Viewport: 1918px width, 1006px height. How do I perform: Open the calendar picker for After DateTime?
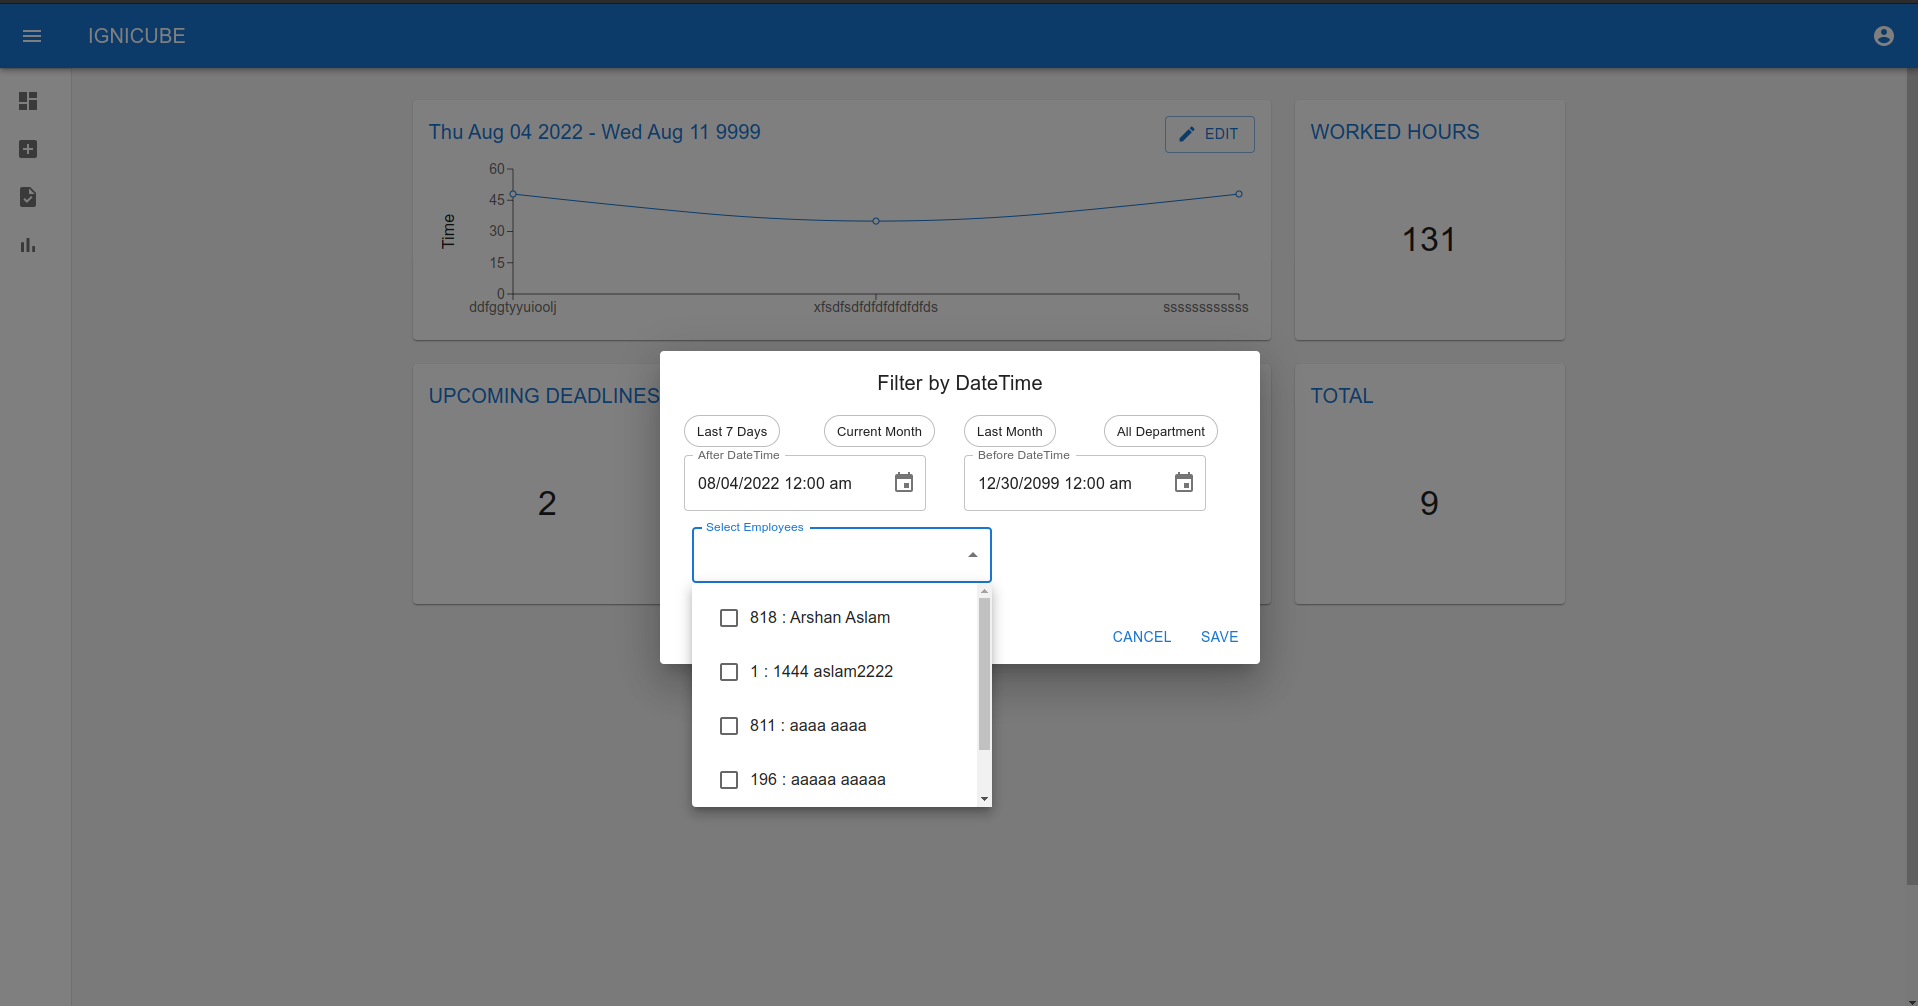pyautogui.click(x=903, y=482)
